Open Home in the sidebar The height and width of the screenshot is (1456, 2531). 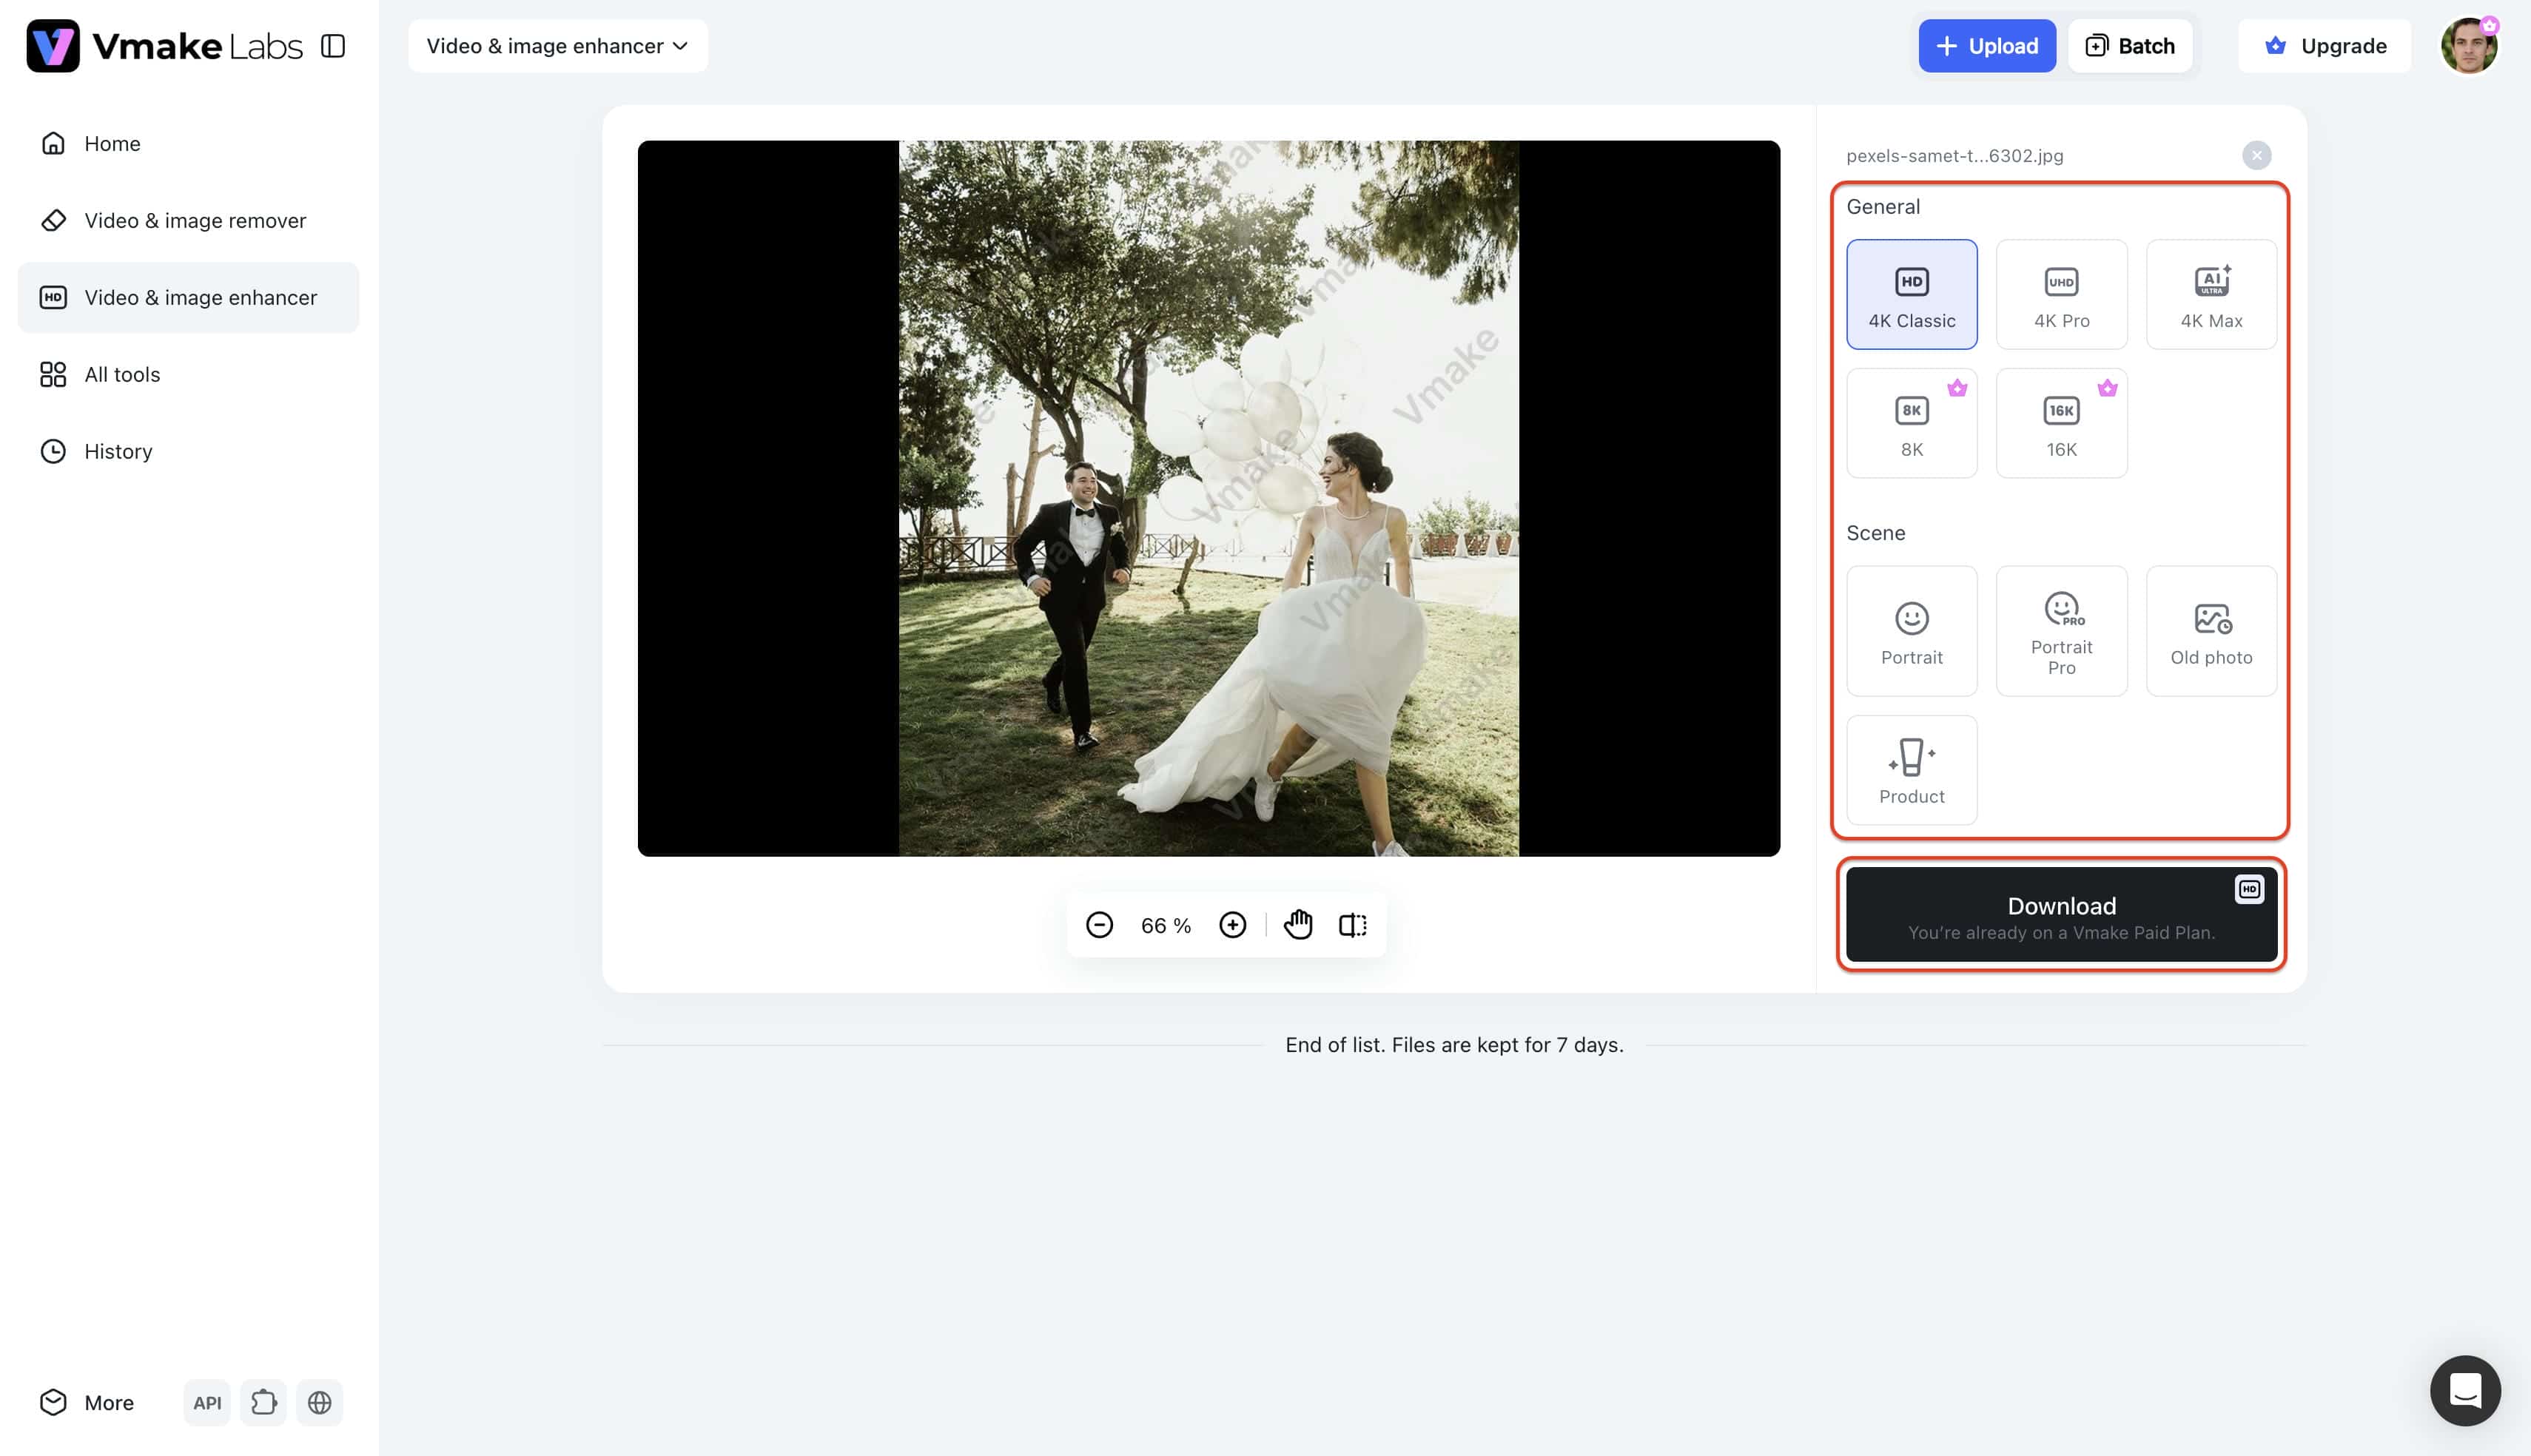coord(188,143)
